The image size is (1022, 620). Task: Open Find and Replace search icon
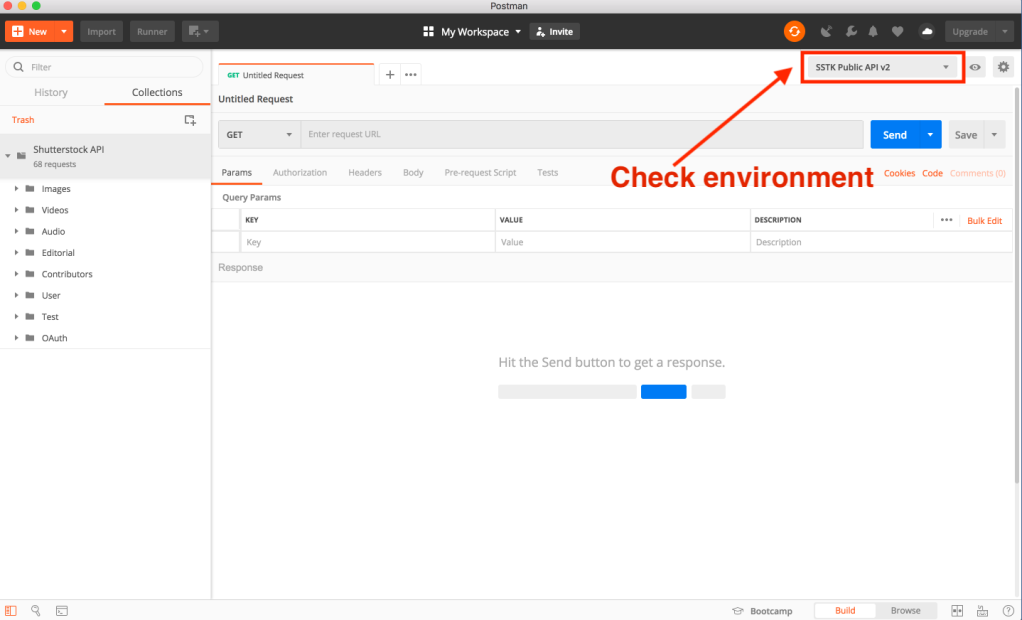[x=36, y=611]
